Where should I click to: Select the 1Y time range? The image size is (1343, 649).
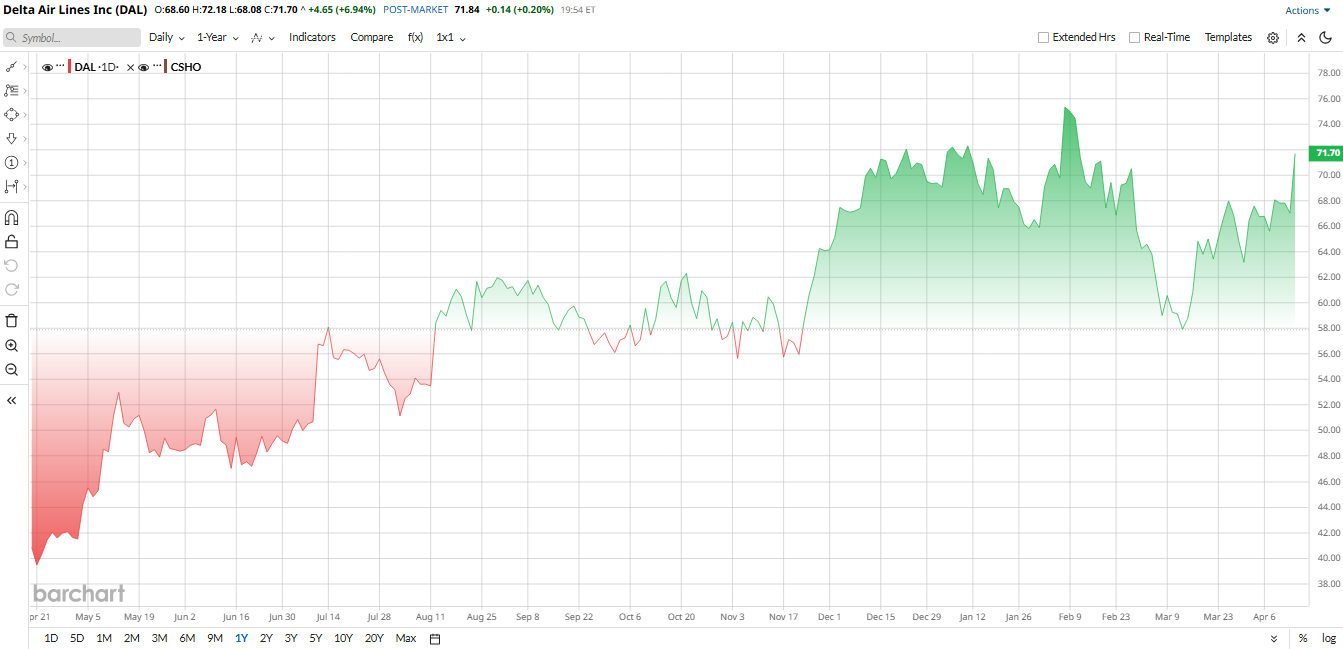tap(241, 638)
